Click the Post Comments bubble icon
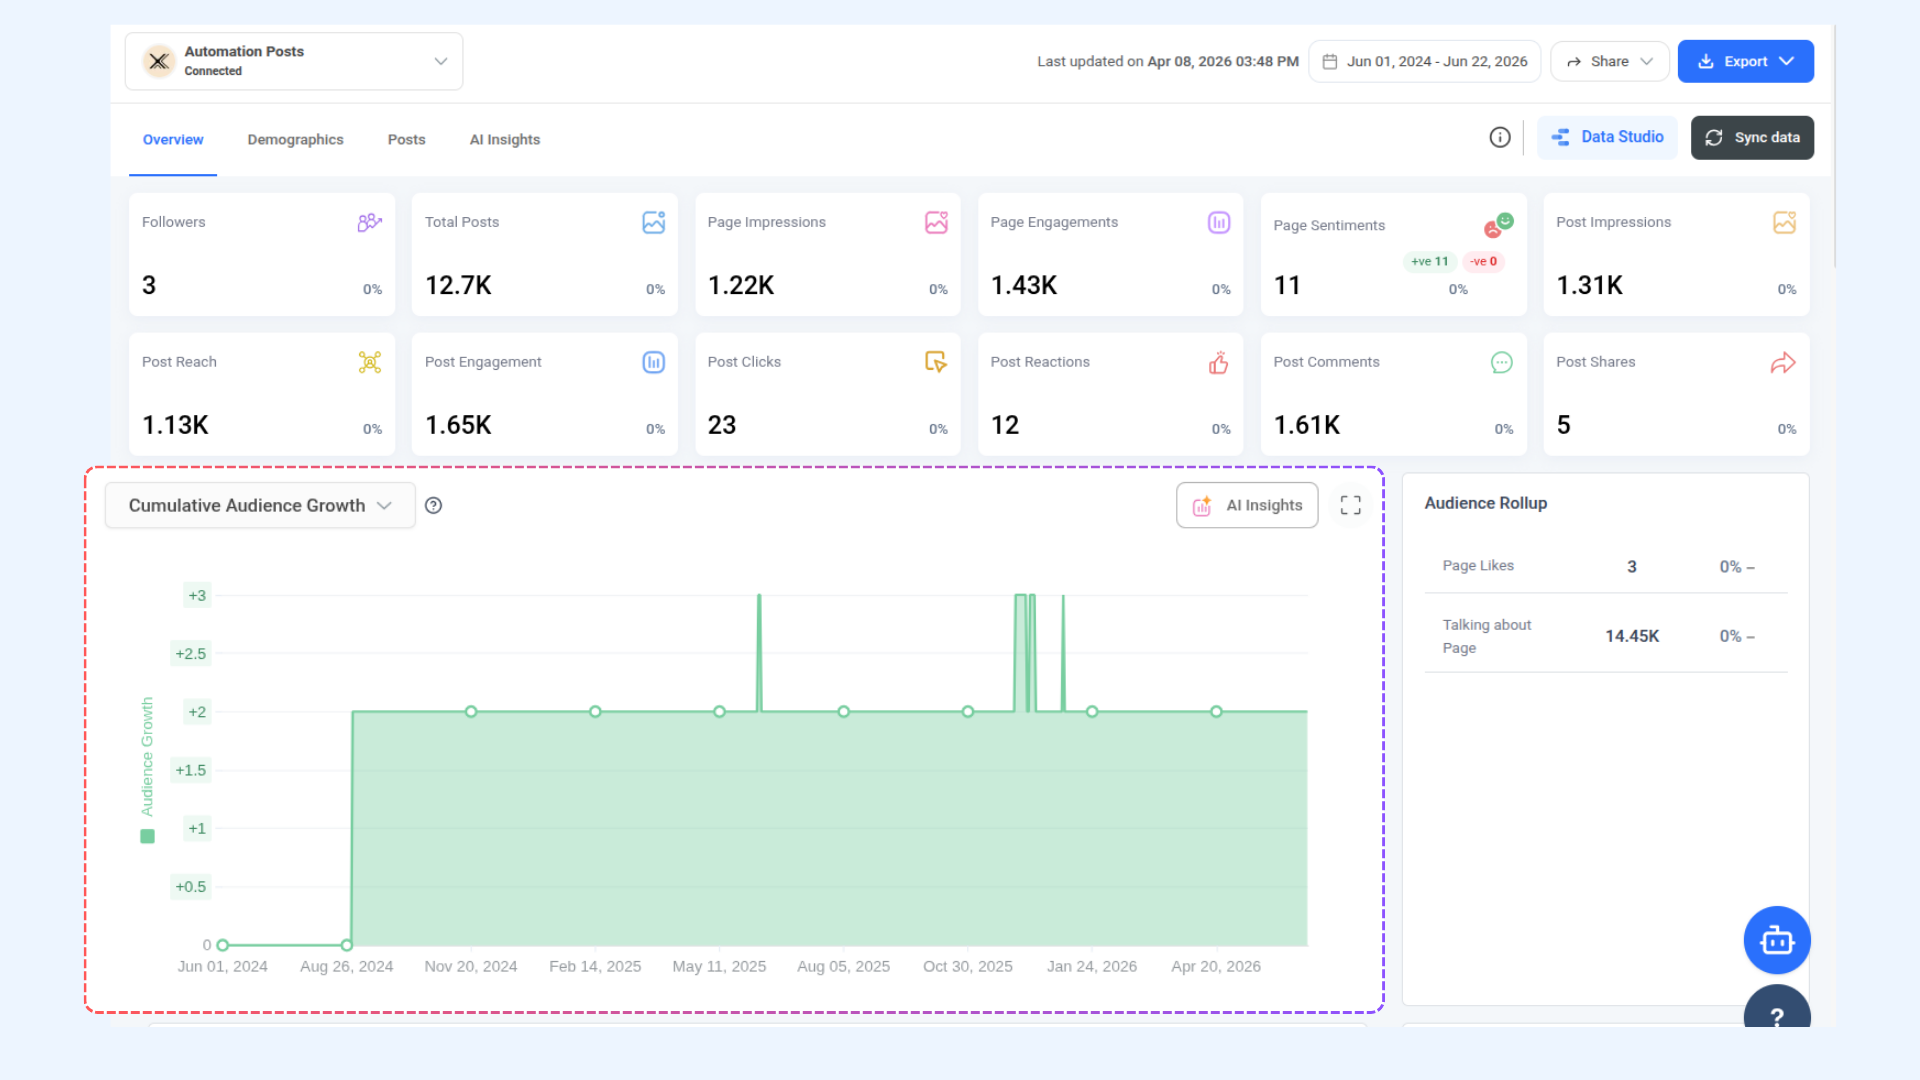Screen dimensions: 1920x1080 1501,363
